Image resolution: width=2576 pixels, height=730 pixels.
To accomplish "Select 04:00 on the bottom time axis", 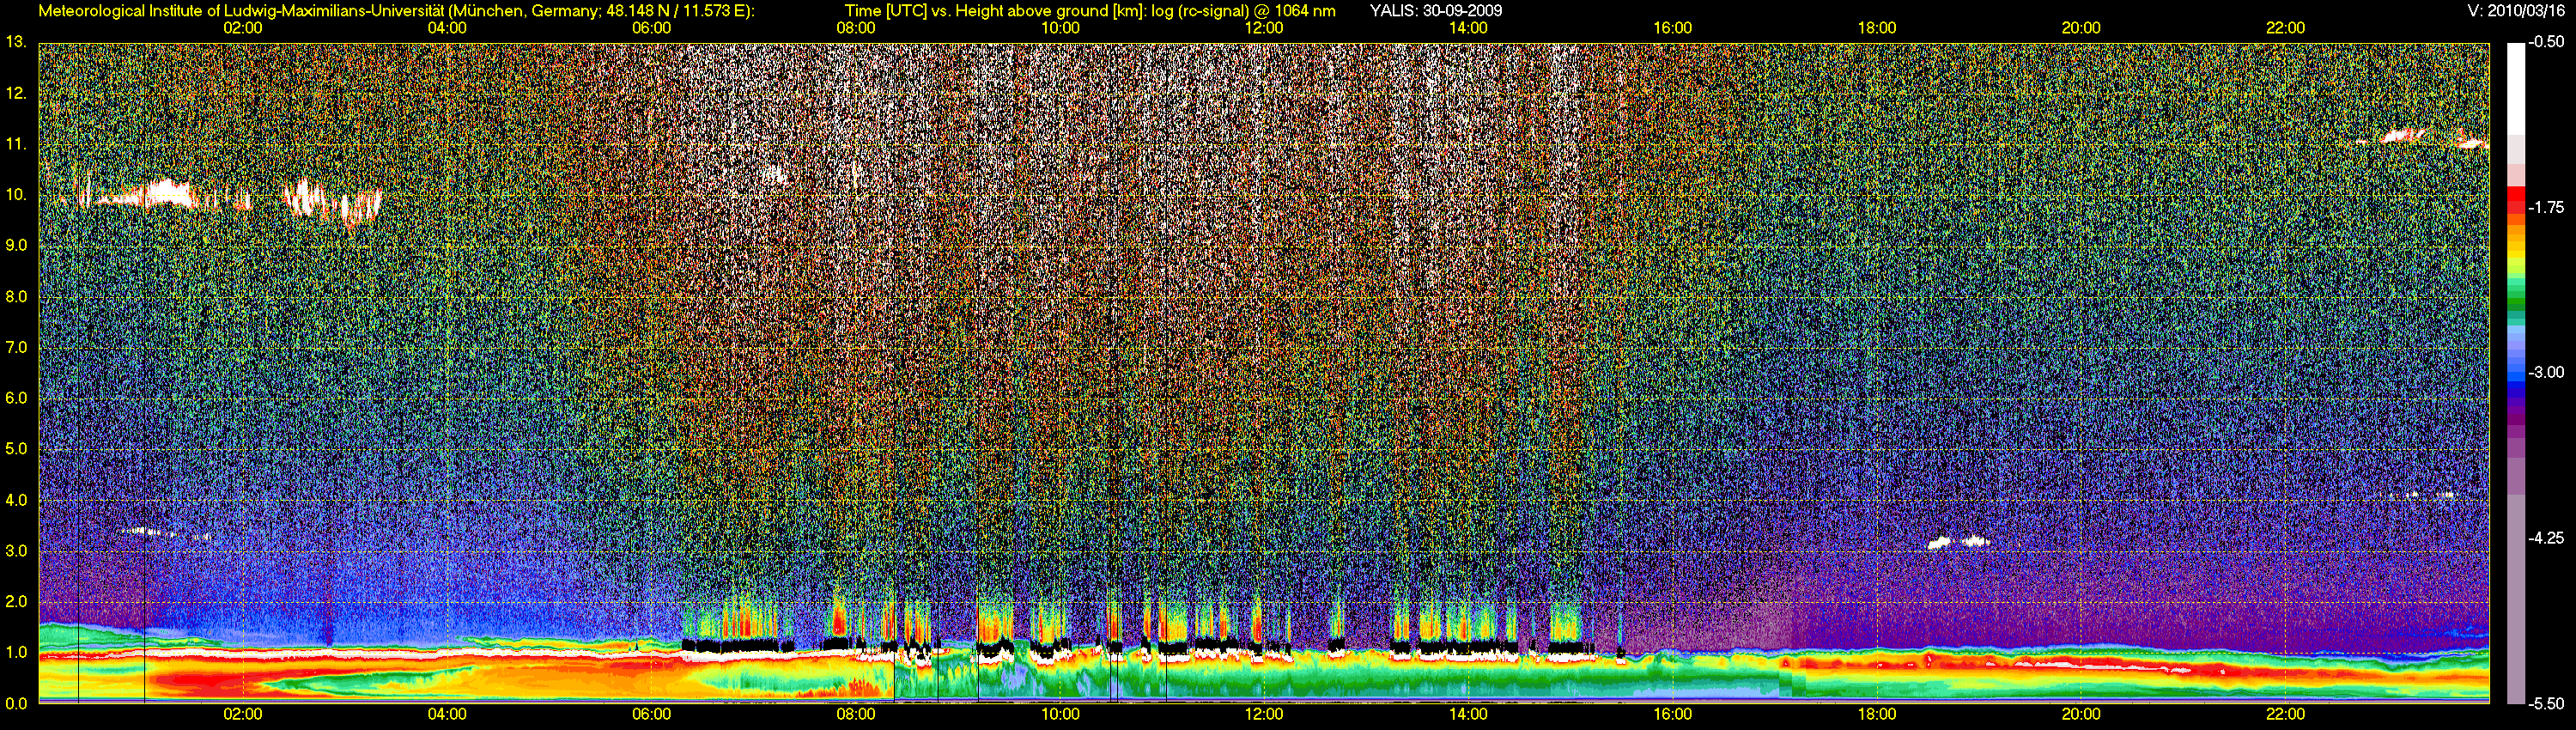I will tap(447, 714).
